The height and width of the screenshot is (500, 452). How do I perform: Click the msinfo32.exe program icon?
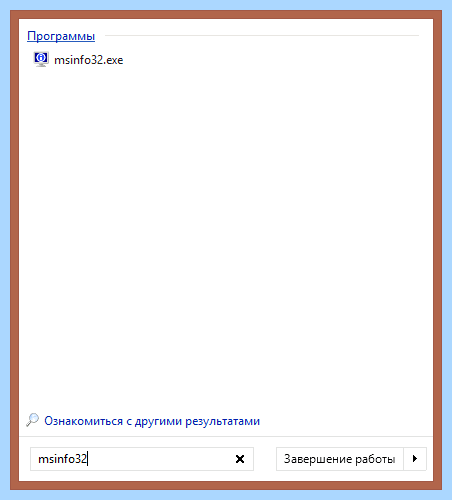(41, 59)
